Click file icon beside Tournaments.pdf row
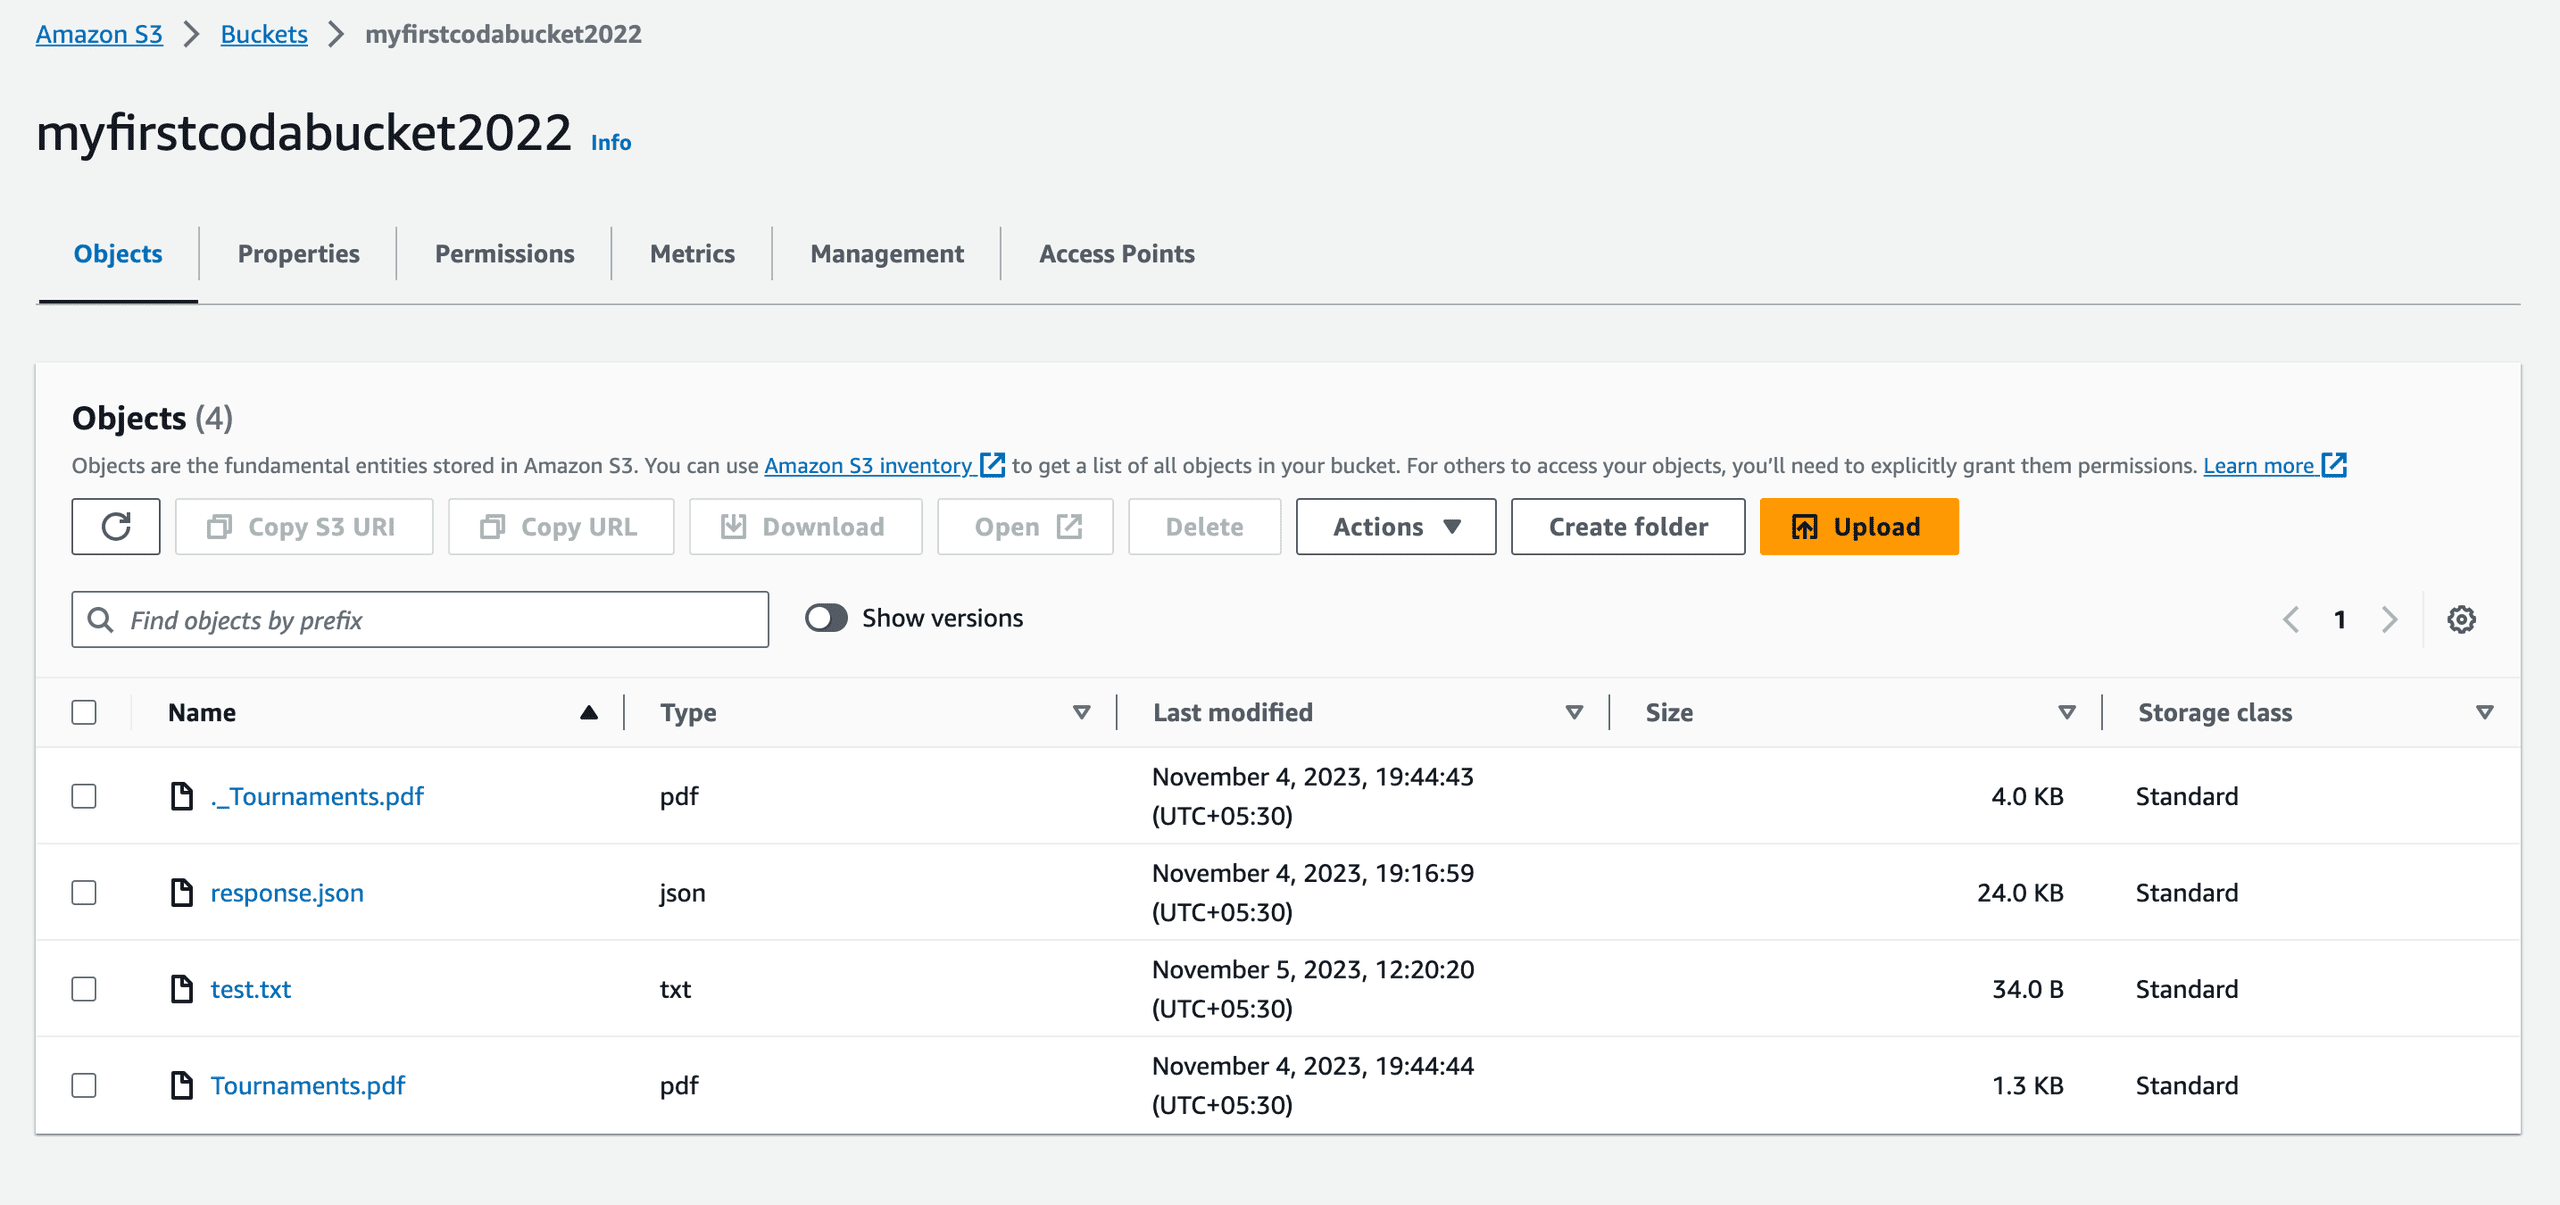The width and height of the screenshot is (2560, 1205). (181, 1085)
